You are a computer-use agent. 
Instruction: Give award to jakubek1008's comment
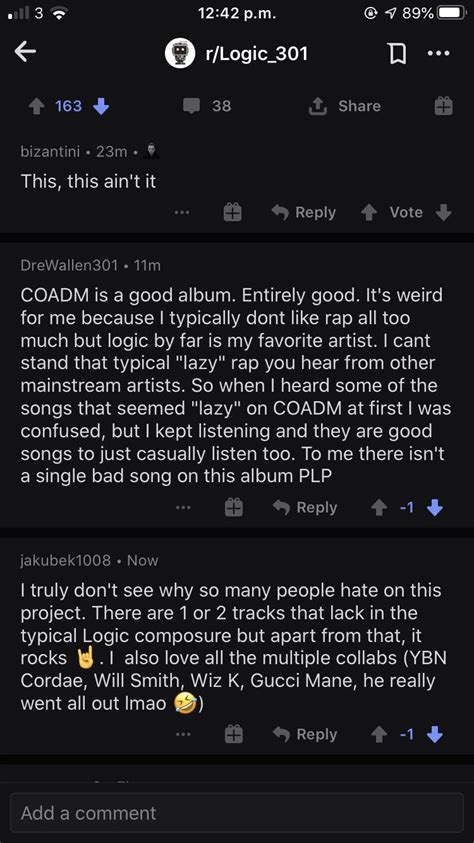pyautogui.click(x=233, y=734)
